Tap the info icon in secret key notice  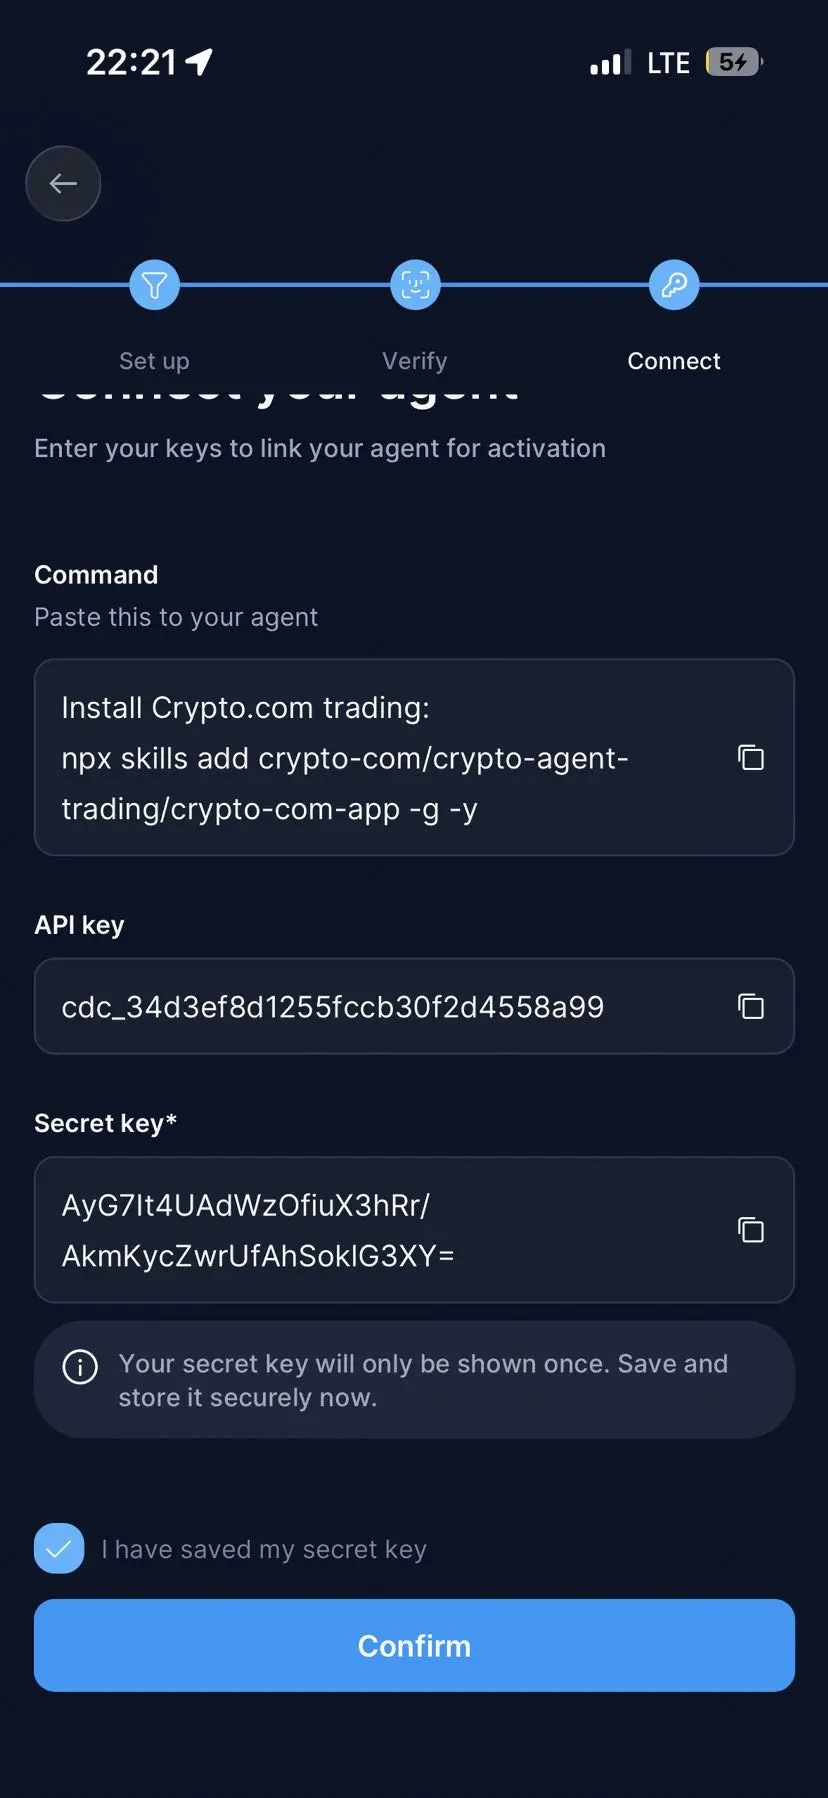[80, 1366]
